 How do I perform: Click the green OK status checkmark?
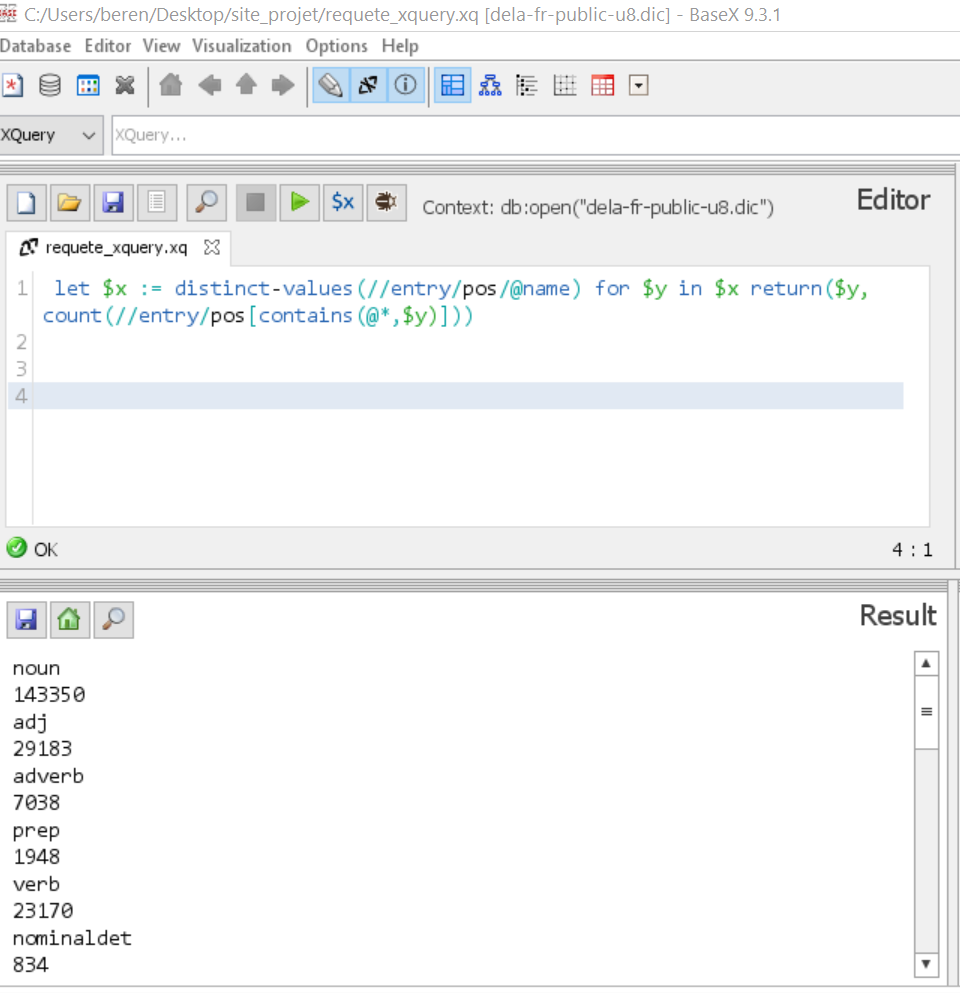17,548
